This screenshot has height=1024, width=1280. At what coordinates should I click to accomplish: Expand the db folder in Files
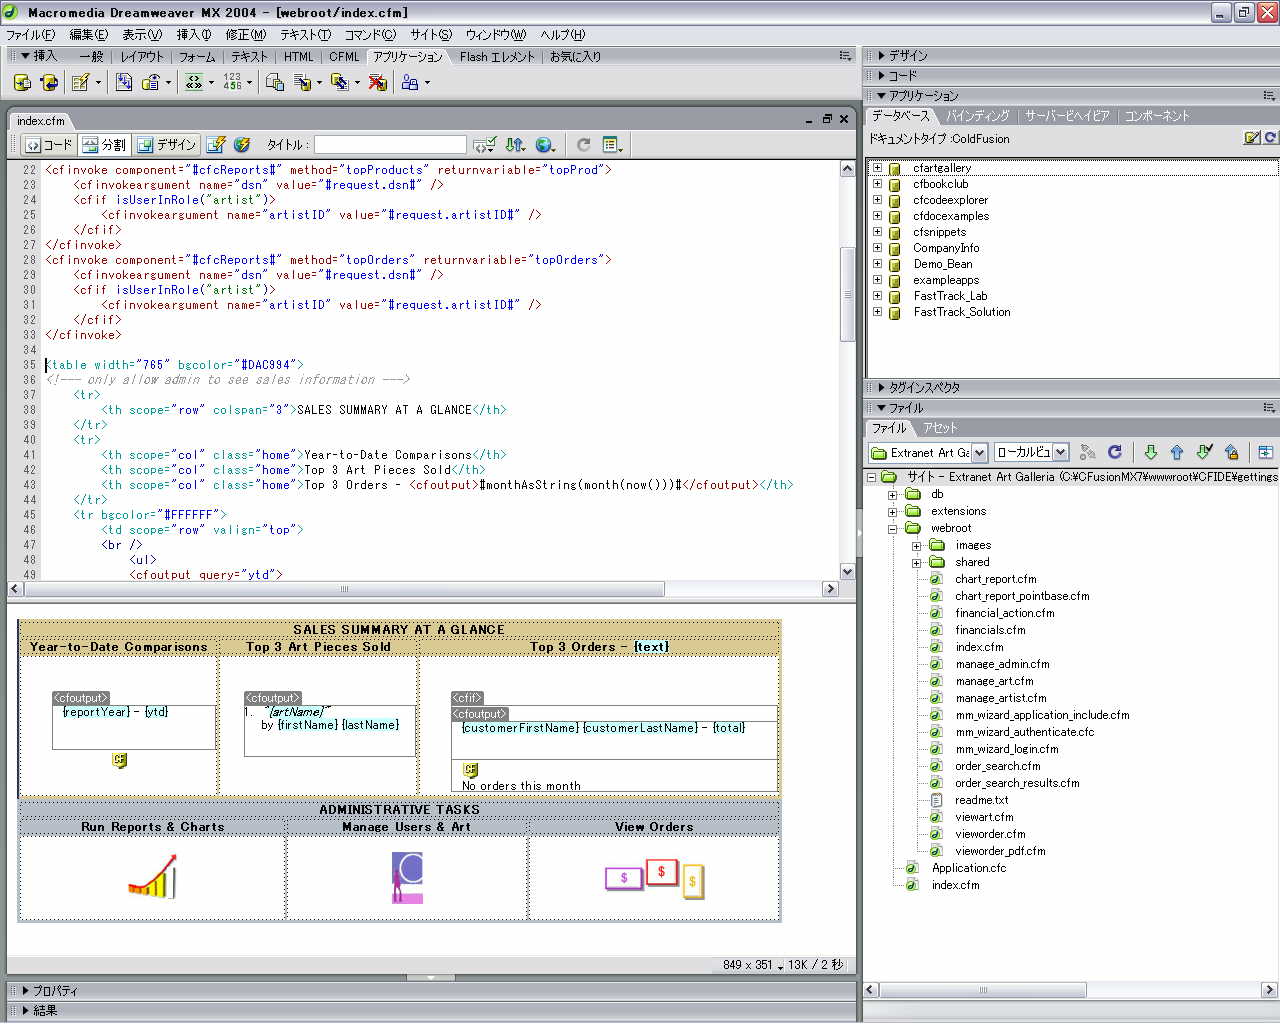(x=893, y=494)
